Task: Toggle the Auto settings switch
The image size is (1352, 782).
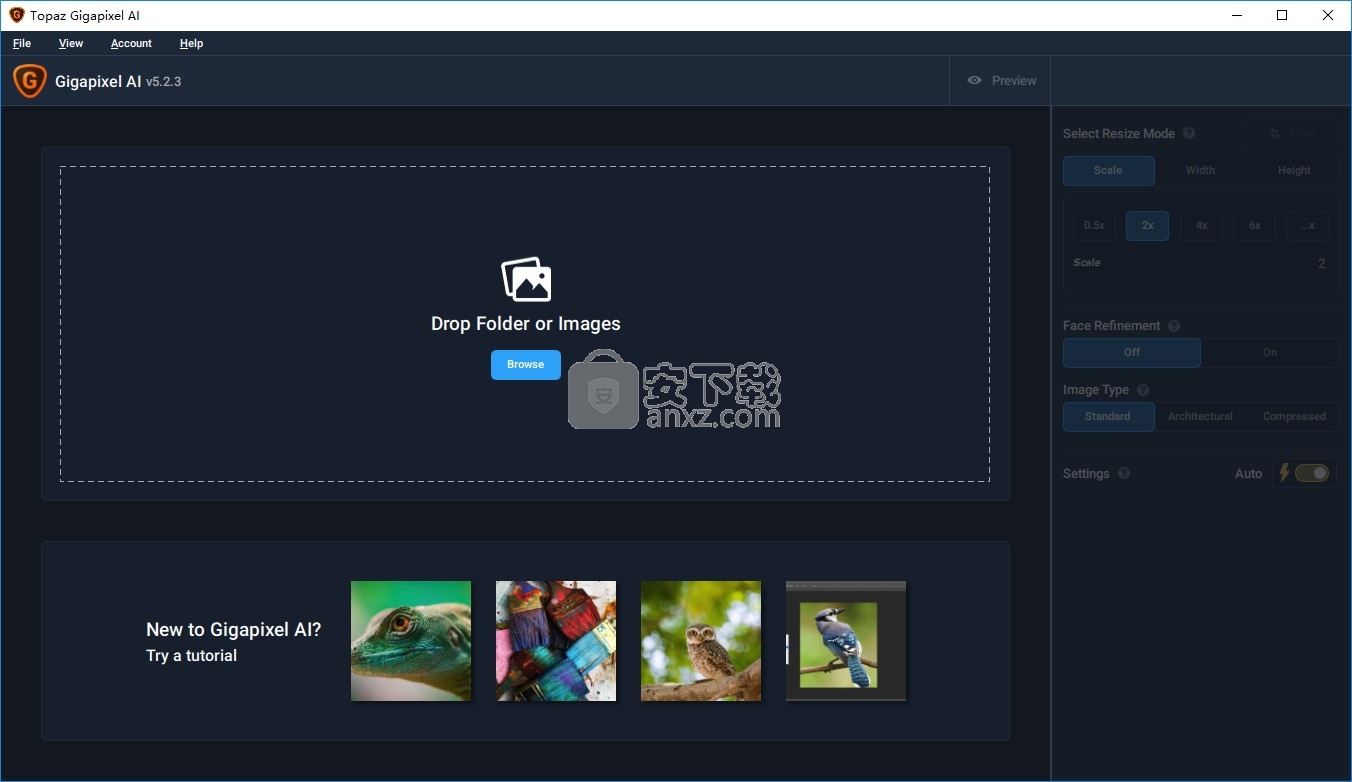Action: pos(1311,473)
